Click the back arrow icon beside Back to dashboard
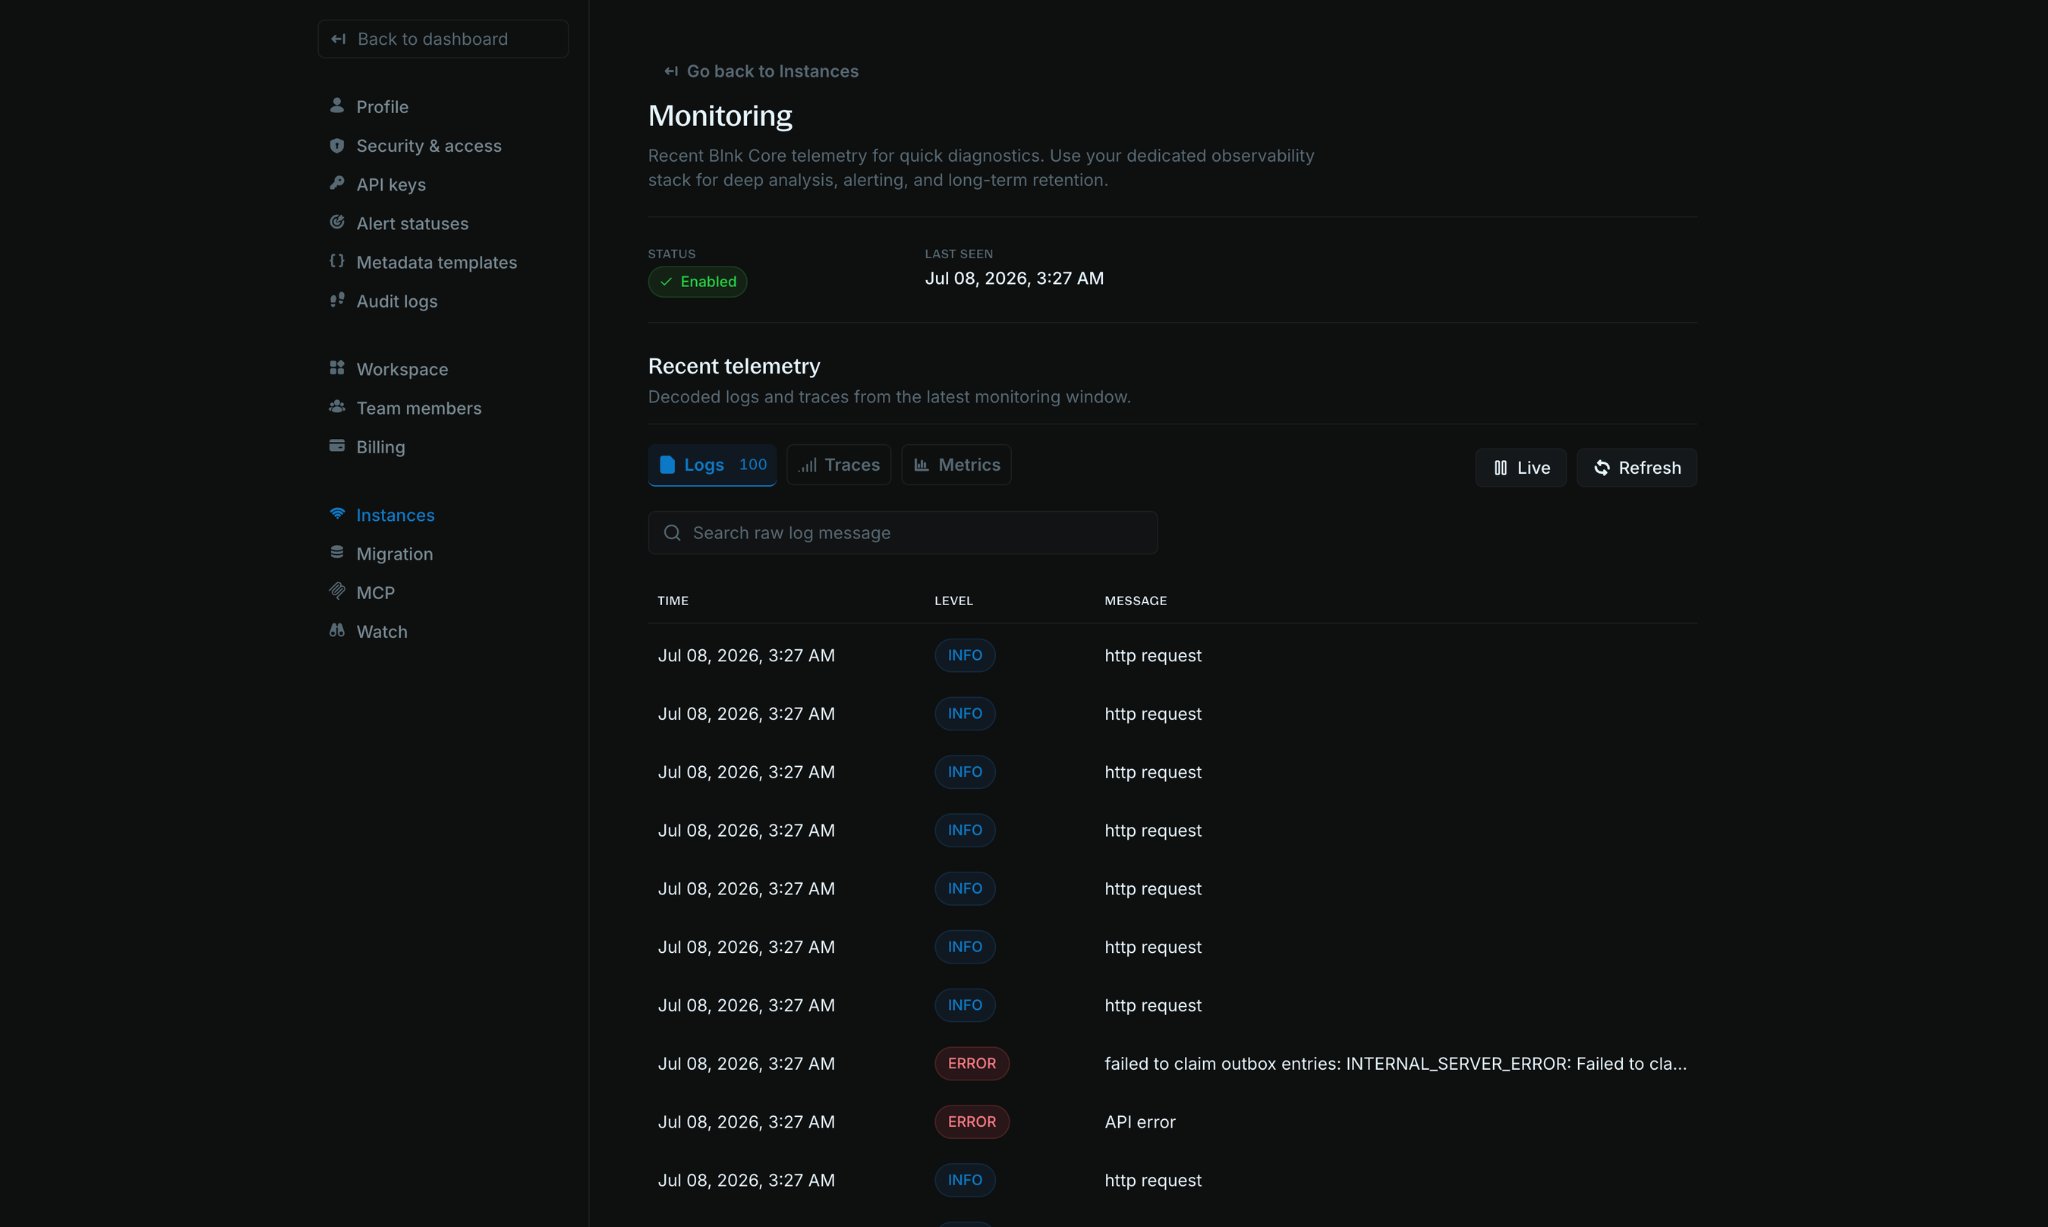This screenshot has width=2048, height=1227. (x=339, y=39)
